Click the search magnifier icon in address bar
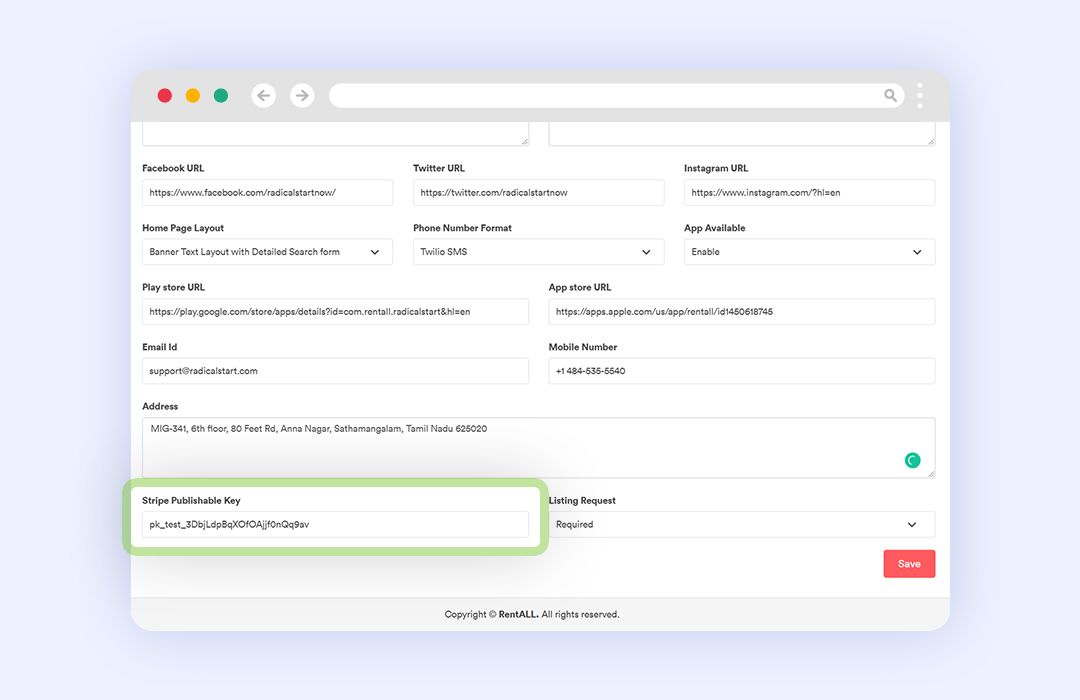This screenshot has width=1080, height=700. [x=890, y=95]
